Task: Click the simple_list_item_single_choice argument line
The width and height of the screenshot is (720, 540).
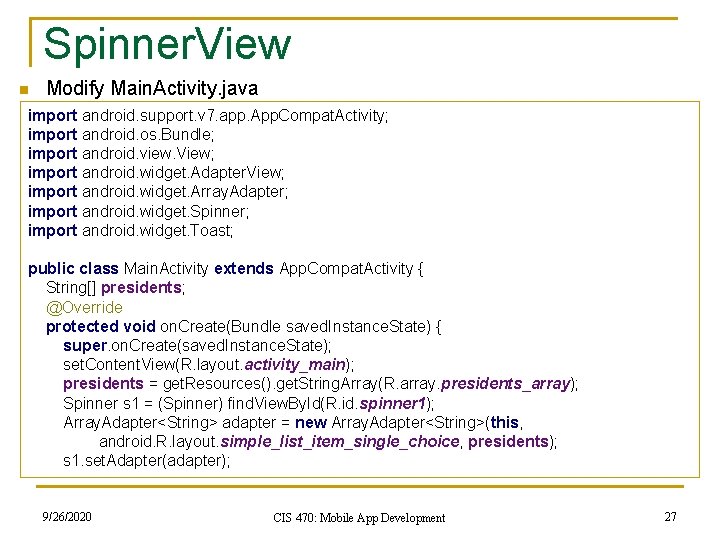Action: 328,442
